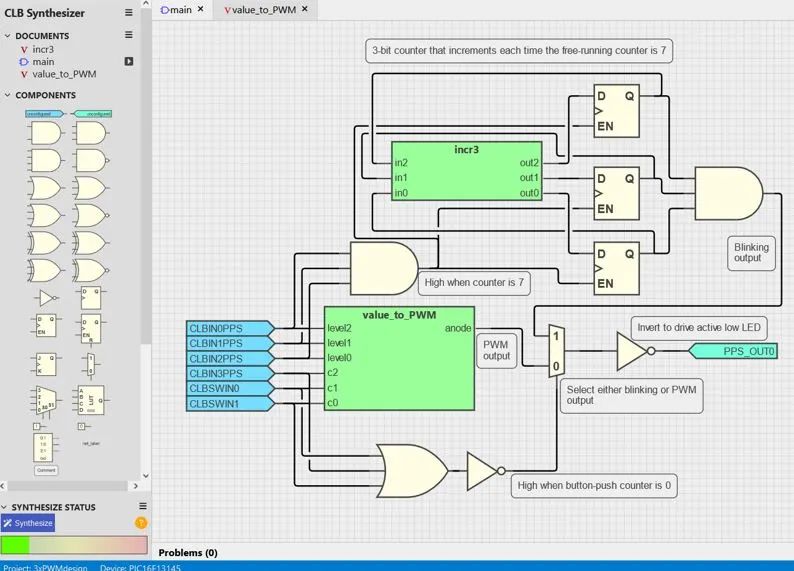Screen dimensions: 794x571
Task: Click the synthesis progress color bar
Action: 73,544
